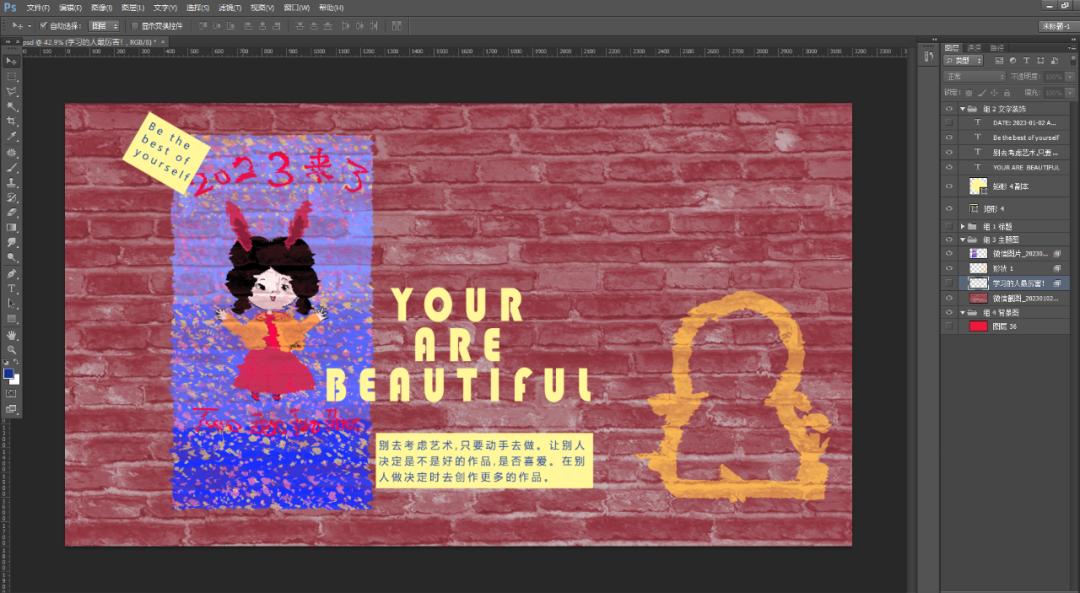The width and height of the screenshot is (1080, 593).
Task: Click the type layer filter icon
Action: coord(1026,61)
